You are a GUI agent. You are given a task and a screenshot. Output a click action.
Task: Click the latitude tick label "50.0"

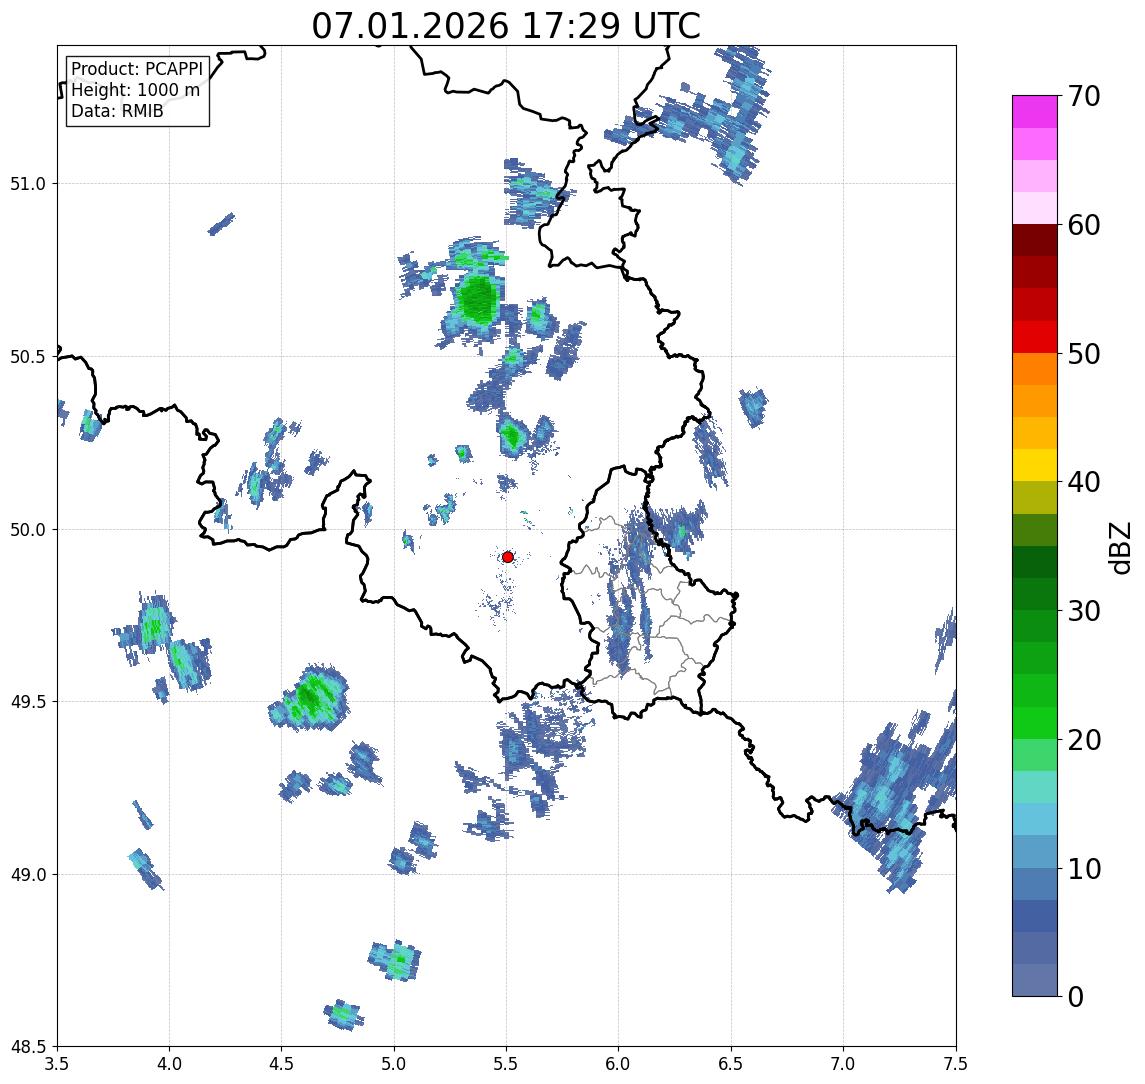[x=28, y=530]
